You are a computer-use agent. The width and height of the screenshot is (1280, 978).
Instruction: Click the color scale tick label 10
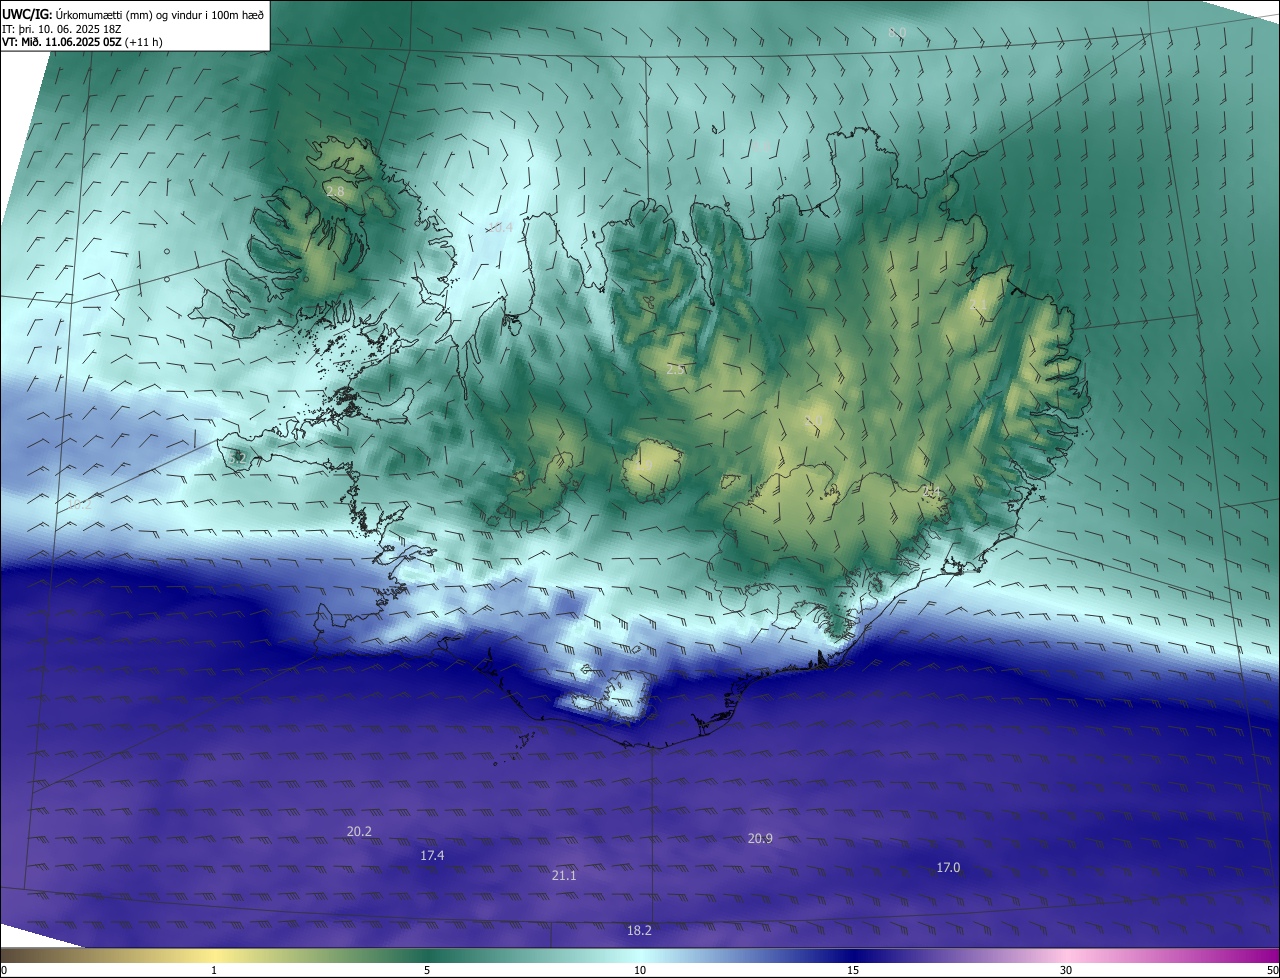tap(640, 970)
